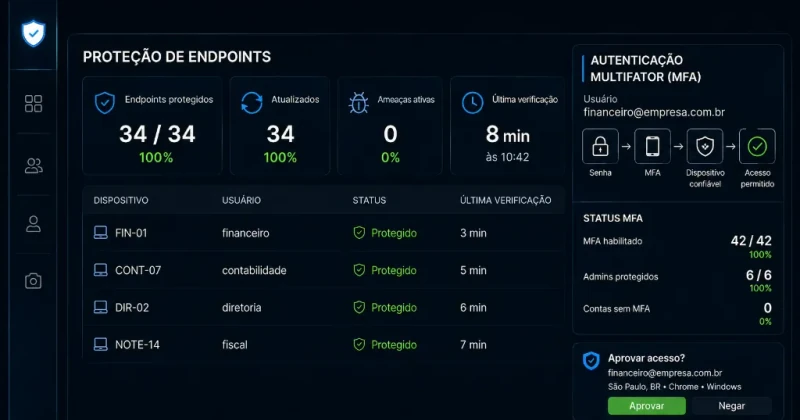Click the 7 min last check value

(x=473, y=345)
